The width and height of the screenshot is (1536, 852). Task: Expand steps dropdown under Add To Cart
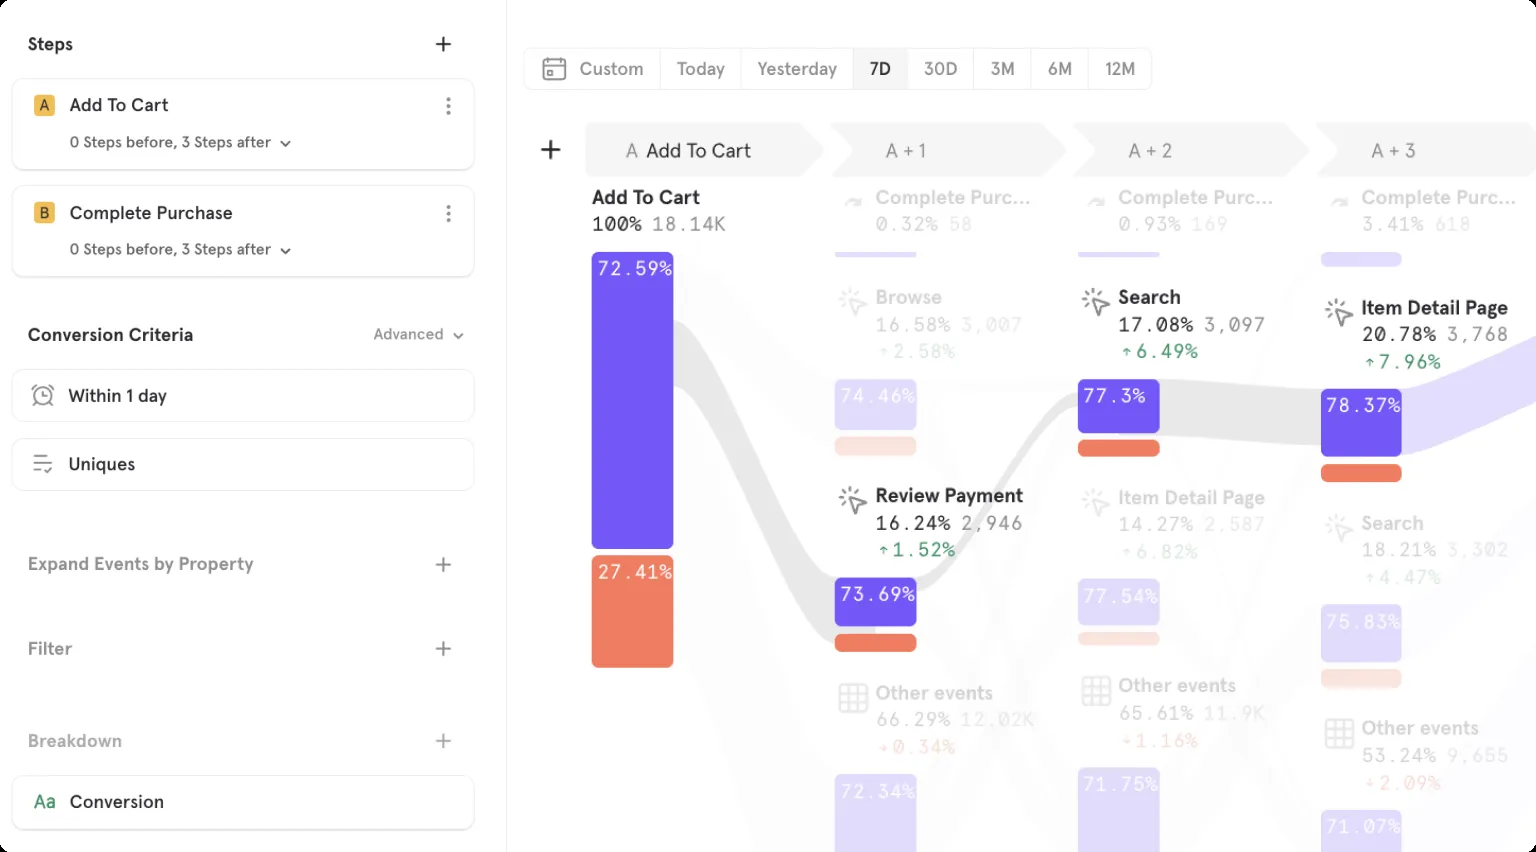pos(181,143)
